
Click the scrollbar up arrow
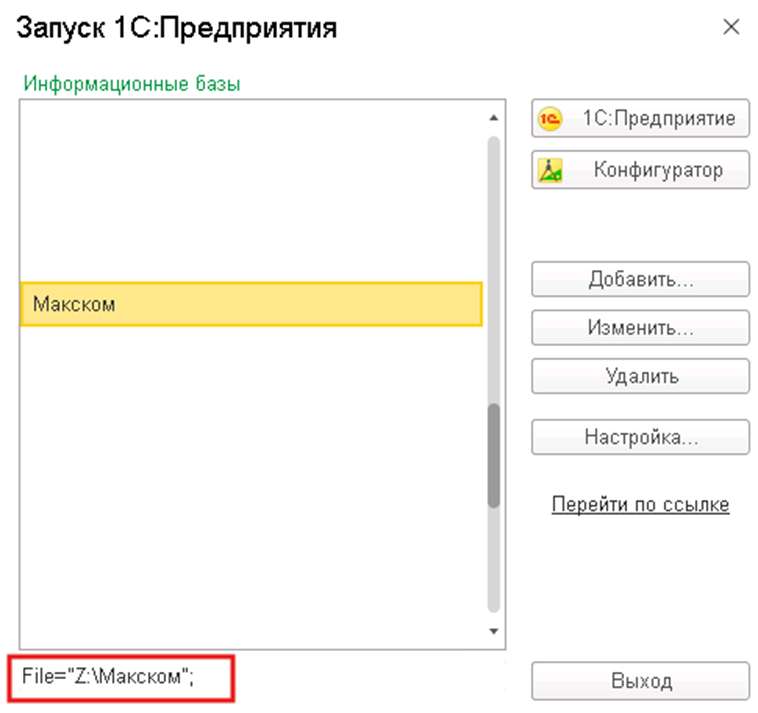coord(494,118)
